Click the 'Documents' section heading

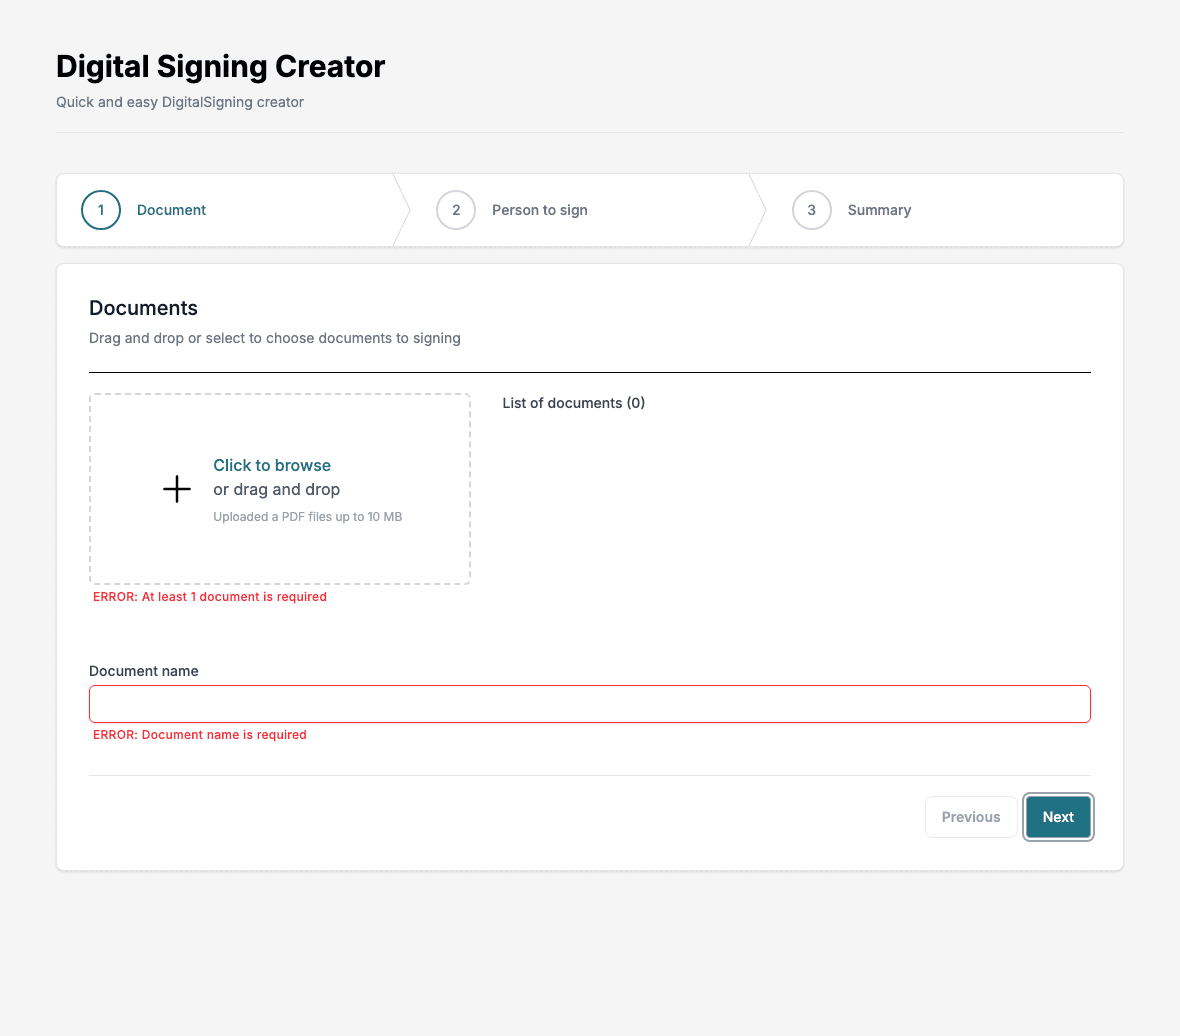pos(143,308)
